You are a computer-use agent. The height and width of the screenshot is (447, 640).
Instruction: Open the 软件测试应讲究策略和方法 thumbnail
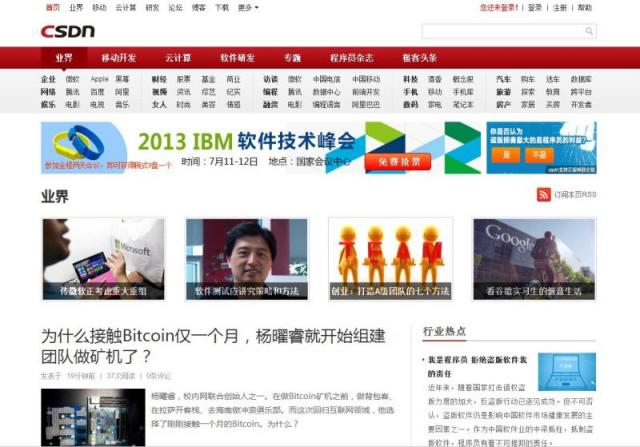[x=247, y=259]
